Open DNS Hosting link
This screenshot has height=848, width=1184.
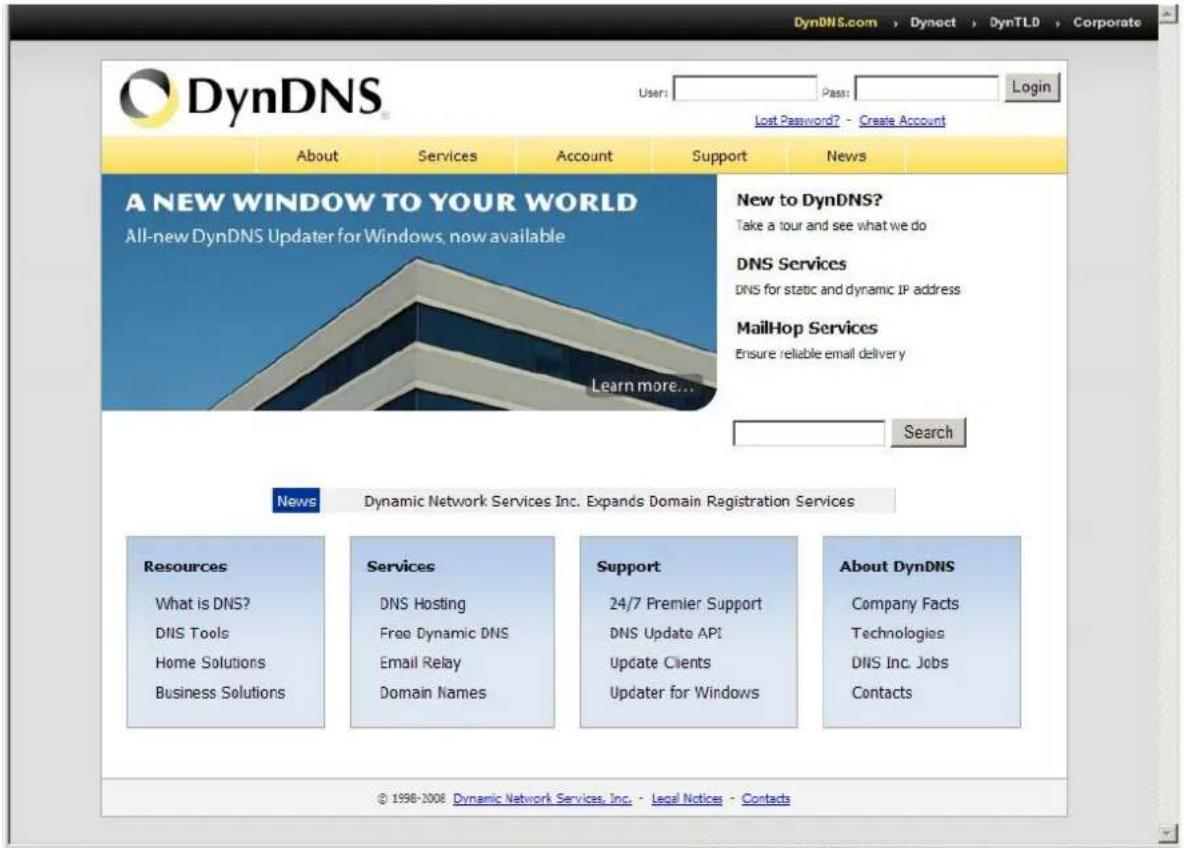pyautogui.click(x=422, y=603)
